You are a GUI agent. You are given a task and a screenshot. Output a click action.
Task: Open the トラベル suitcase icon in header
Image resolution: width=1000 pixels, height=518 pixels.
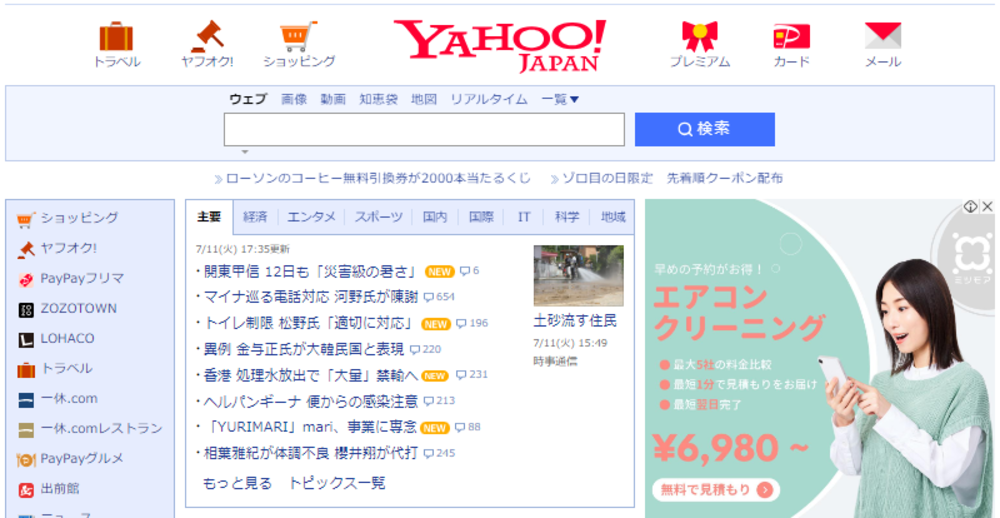click(x=116, y=36)
